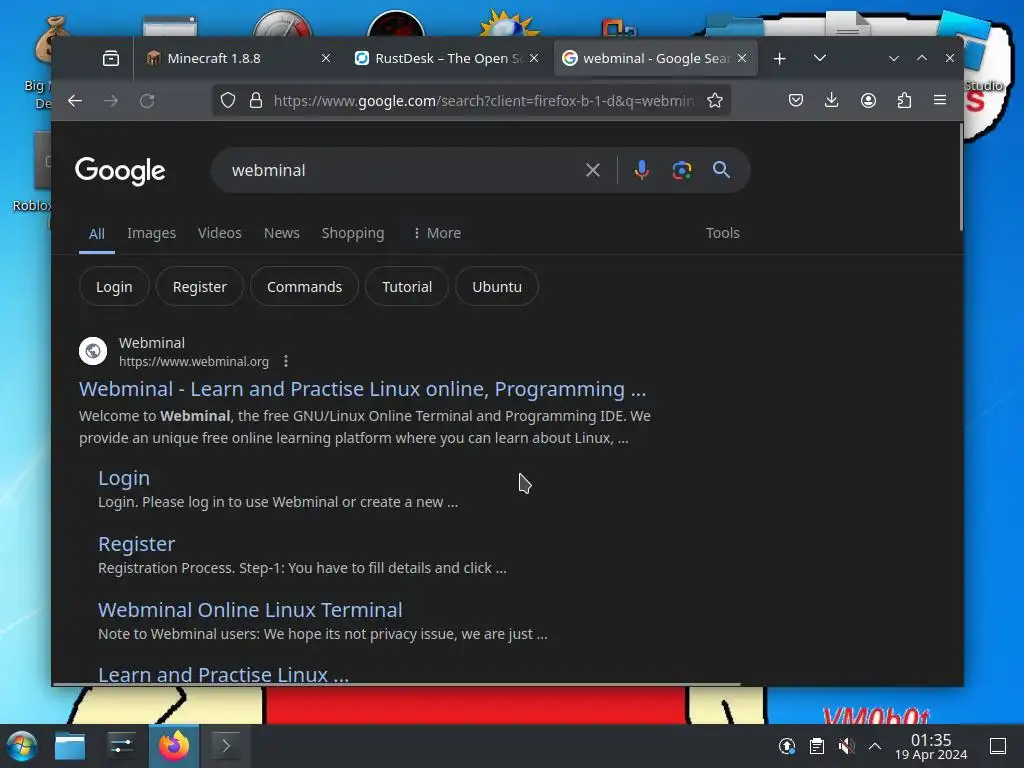Open Firefox account icon
The height and width of the screenshot is (768, 1024).
click(868, 101)
